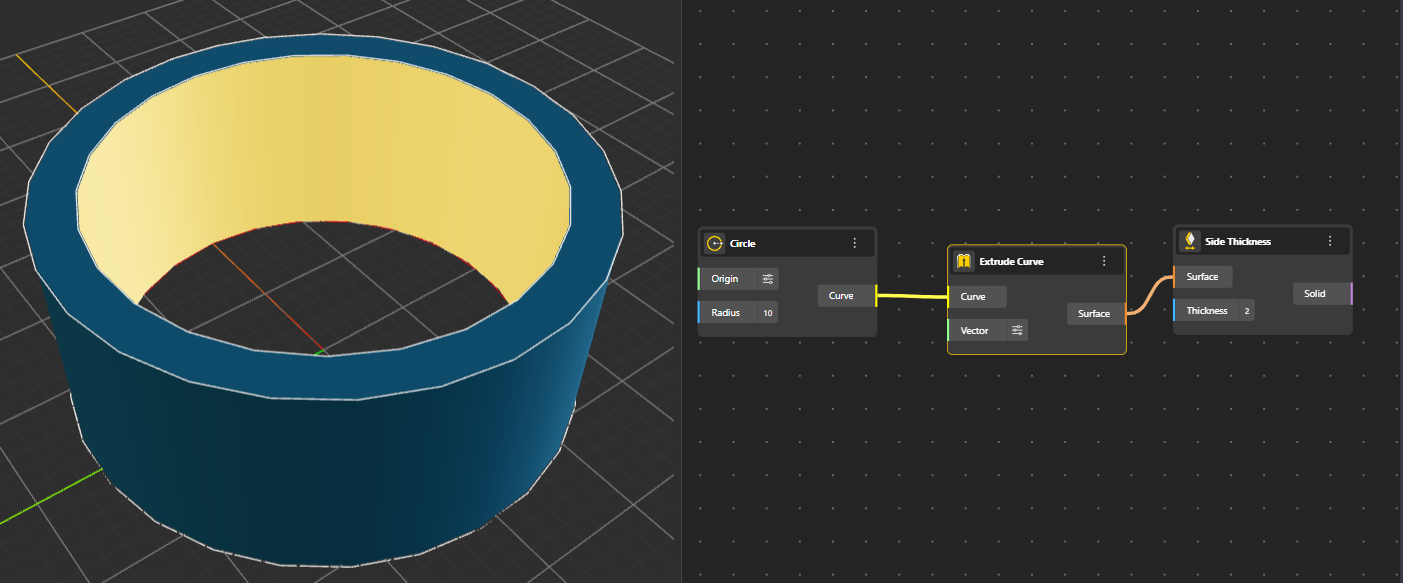Open Vector settings sliders icon in Extrude Curve

[x=1017, y=330]
